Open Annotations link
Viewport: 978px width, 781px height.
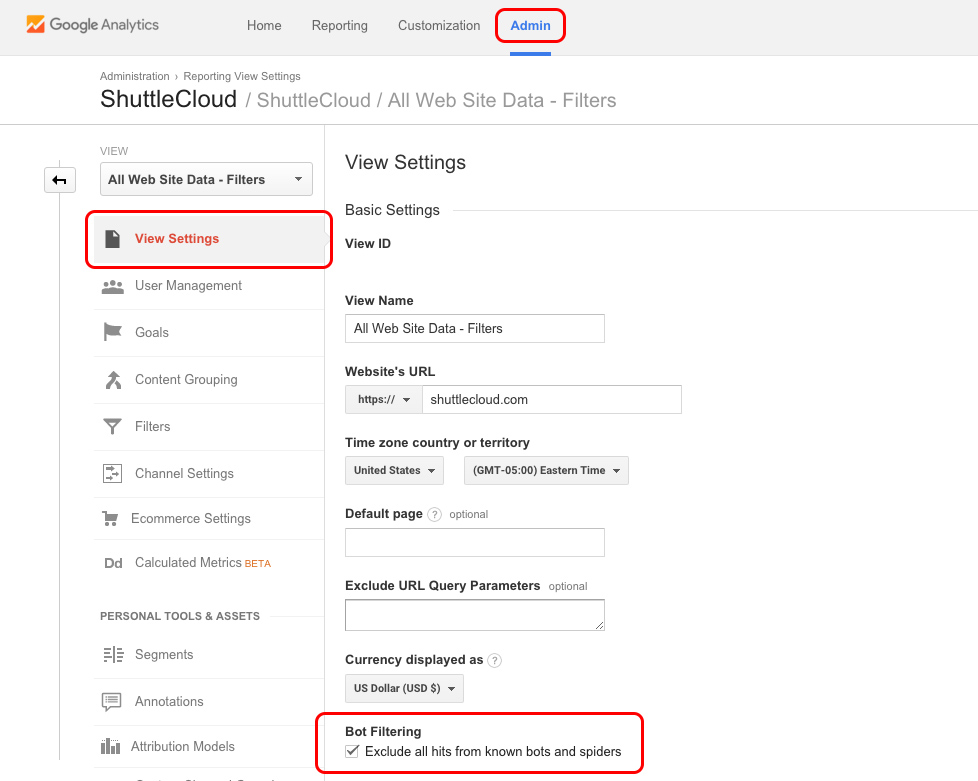coord(210,702)
